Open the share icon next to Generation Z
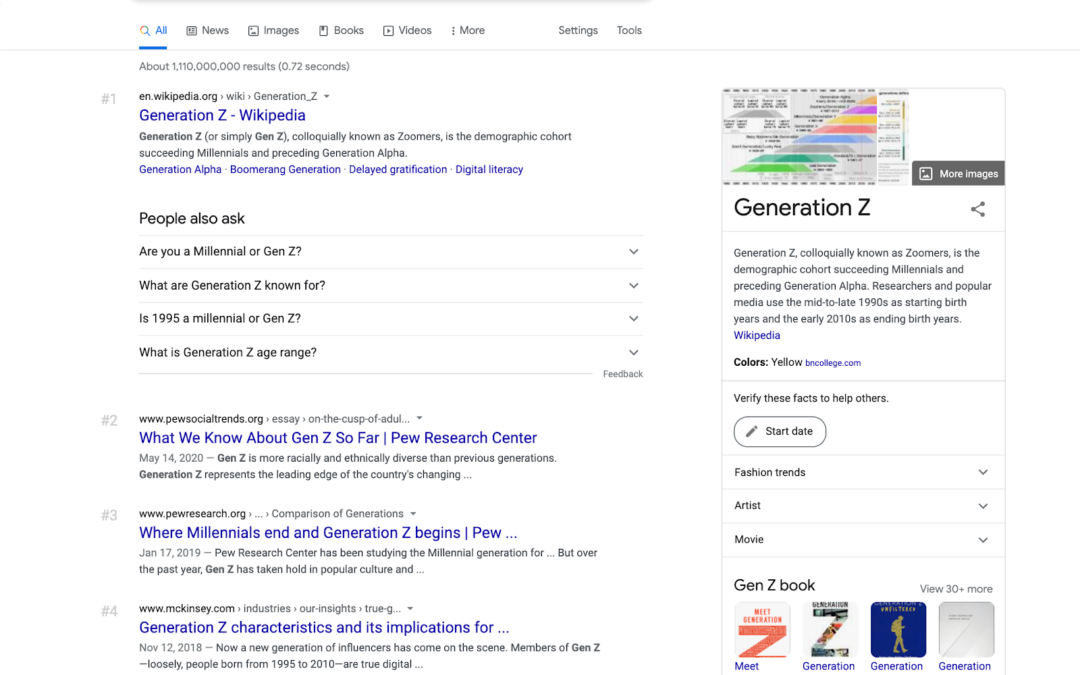This screenshot has height=675, width=1080. (977, 209)
